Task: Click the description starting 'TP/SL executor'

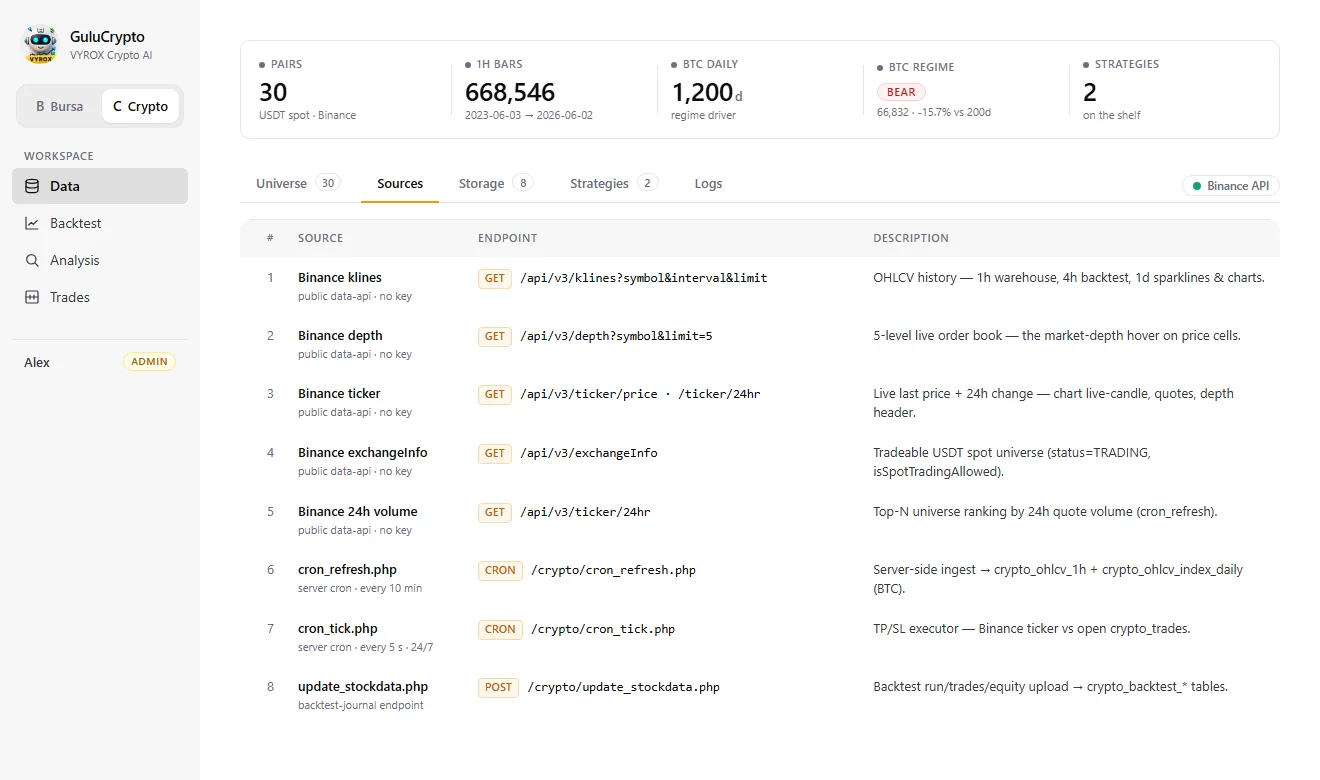Action: tap(1032, 629)
